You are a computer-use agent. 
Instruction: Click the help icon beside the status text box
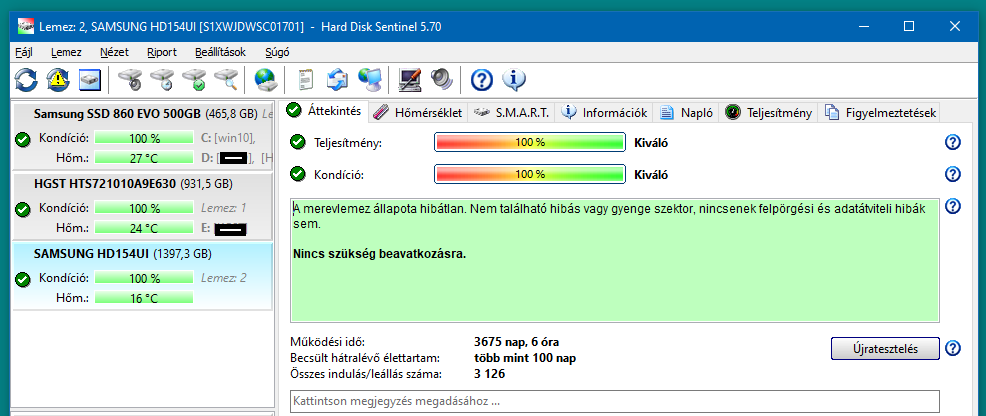[953, 206]
